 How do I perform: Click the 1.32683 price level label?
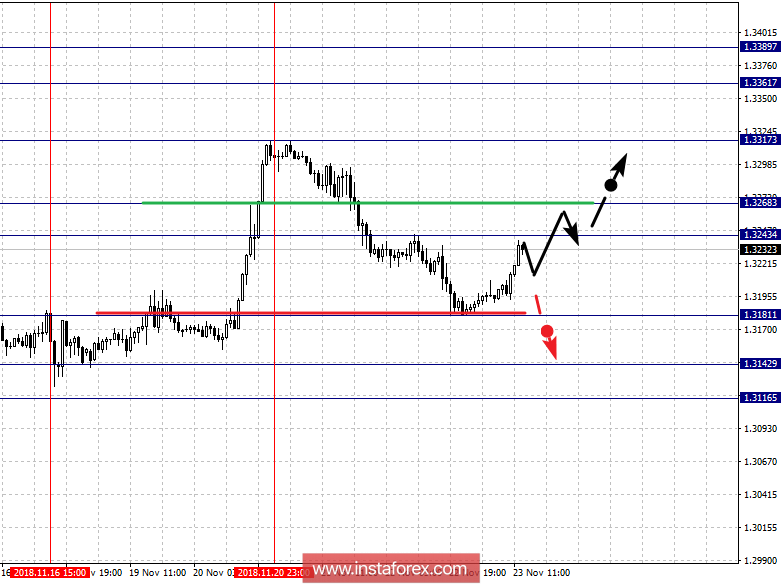coord(760,203)
